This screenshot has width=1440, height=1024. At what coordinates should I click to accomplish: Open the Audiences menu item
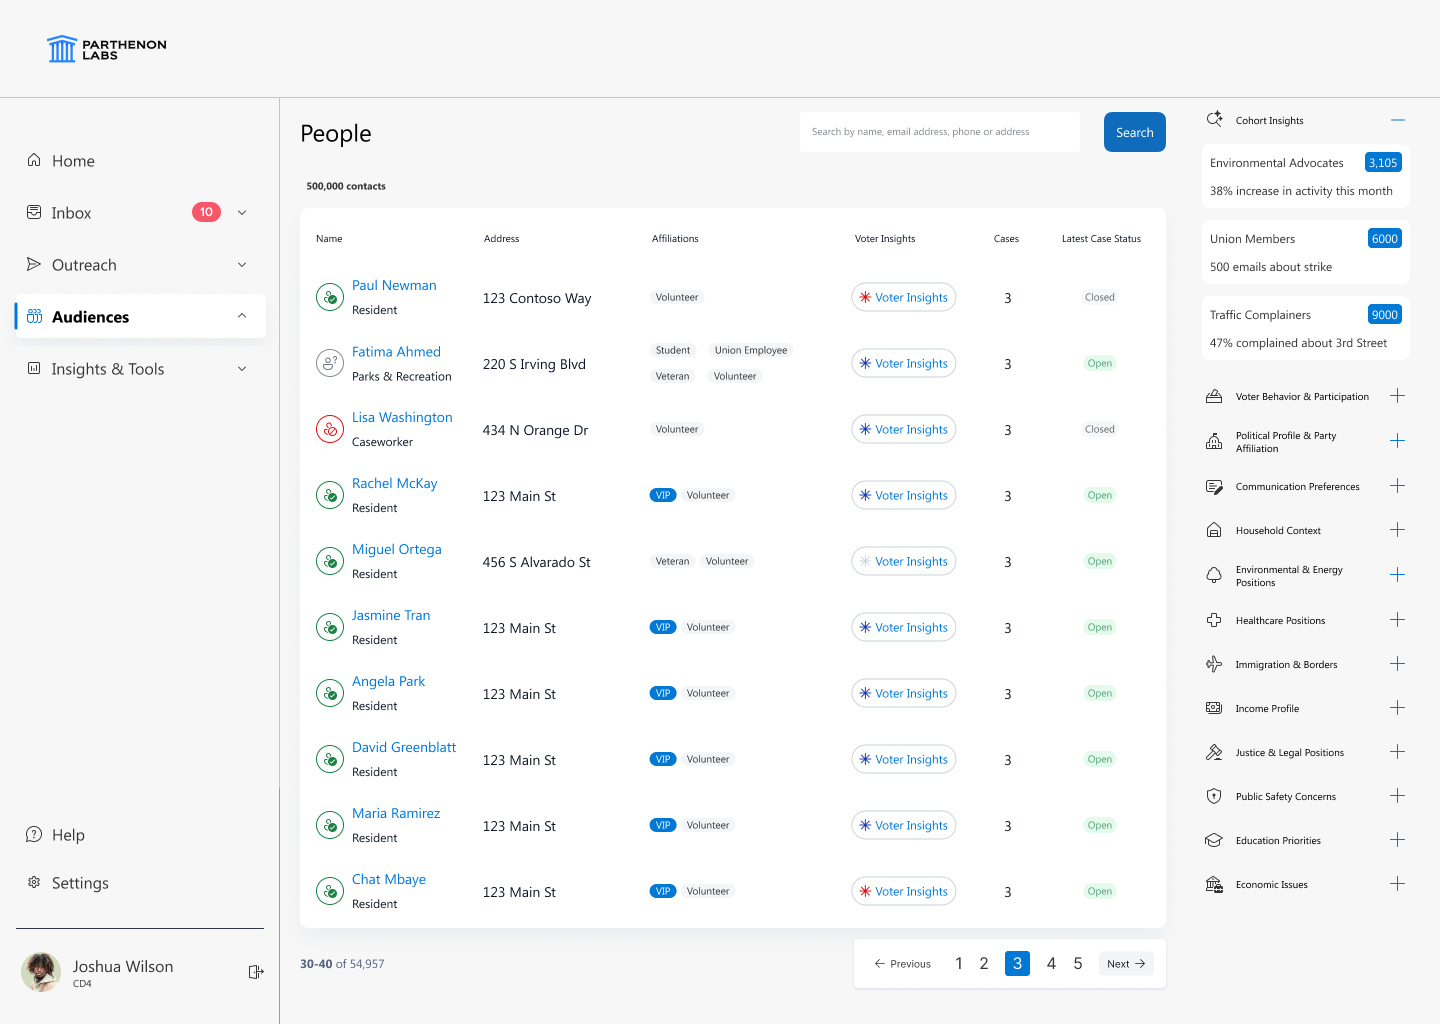(141, 316)
